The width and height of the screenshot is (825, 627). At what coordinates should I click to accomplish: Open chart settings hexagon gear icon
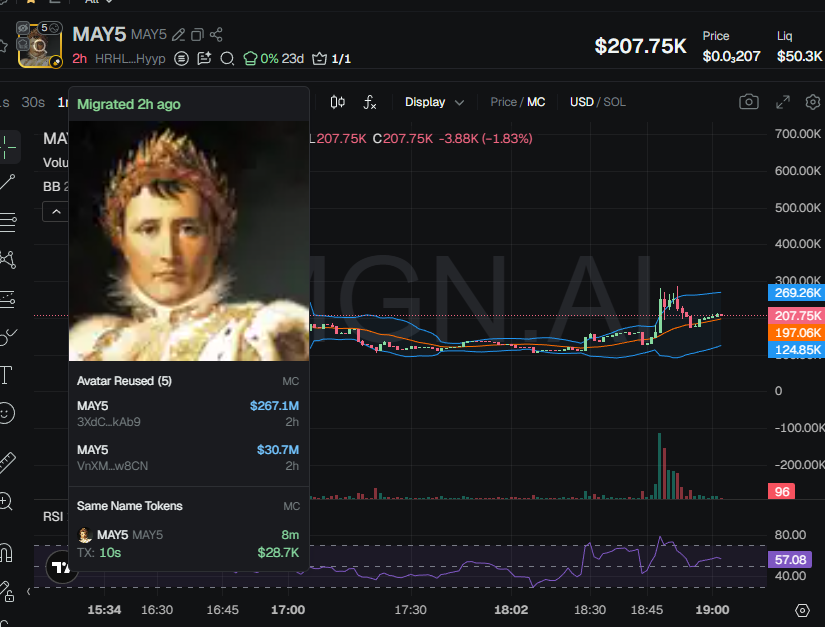813,102
